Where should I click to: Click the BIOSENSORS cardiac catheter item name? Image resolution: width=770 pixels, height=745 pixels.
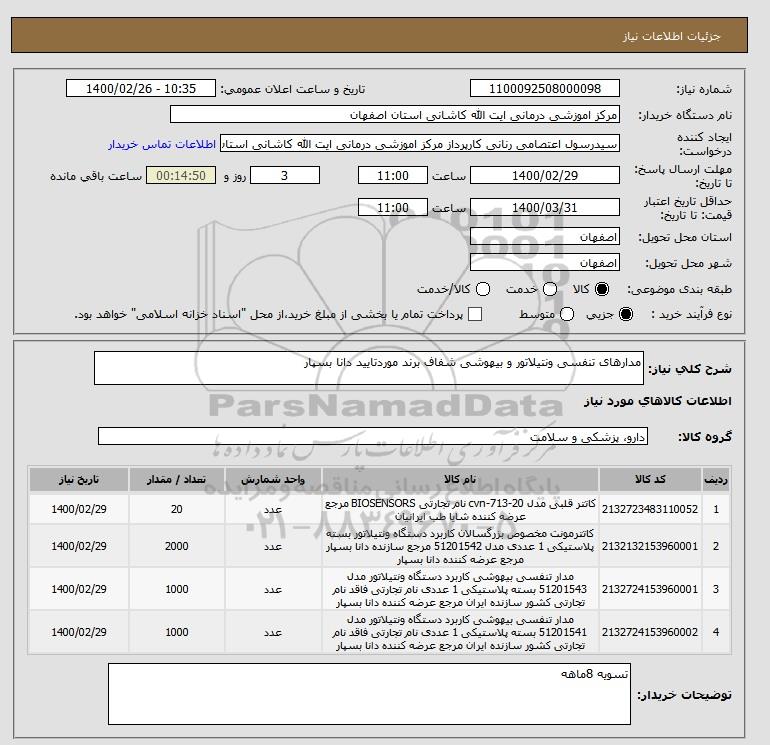460,510
